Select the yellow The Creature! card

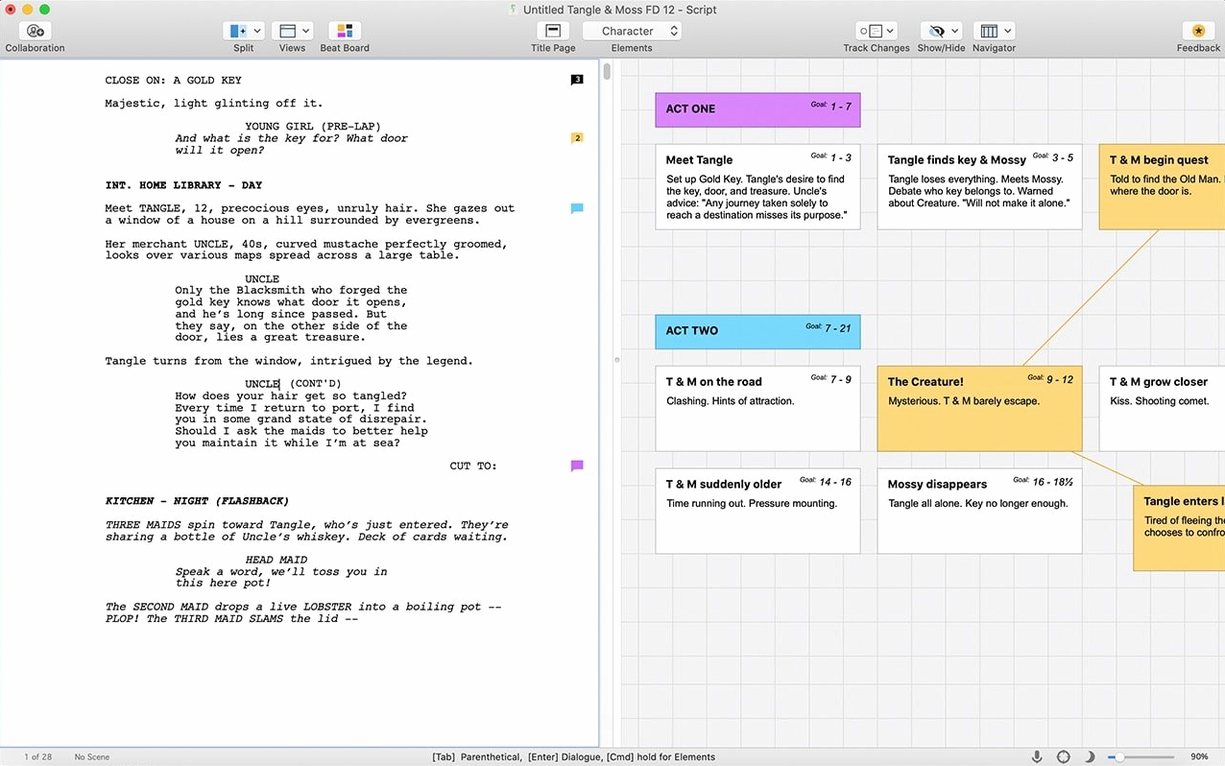979,409
